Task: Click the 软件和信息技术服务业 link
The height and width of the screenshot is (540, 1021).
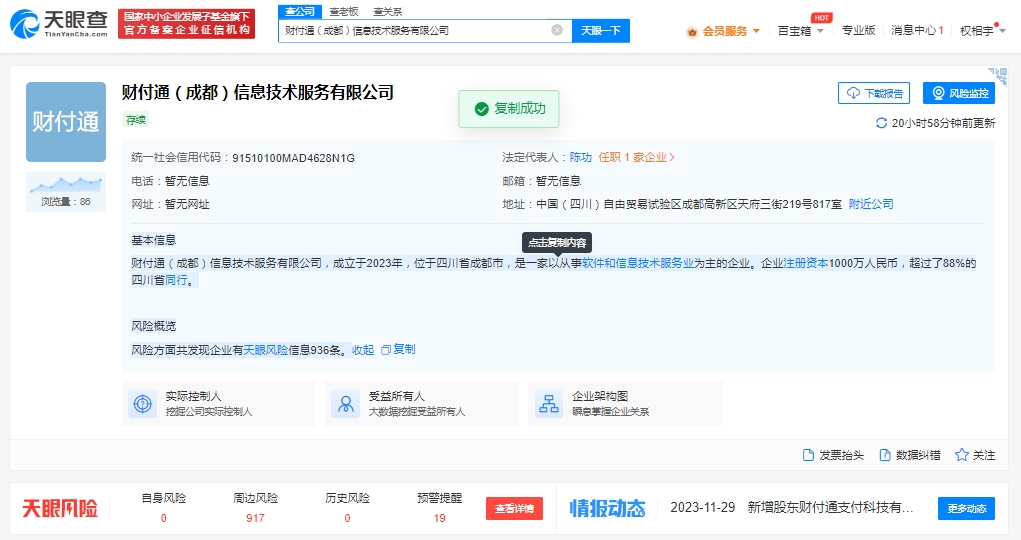Action: tap(637, 263)
